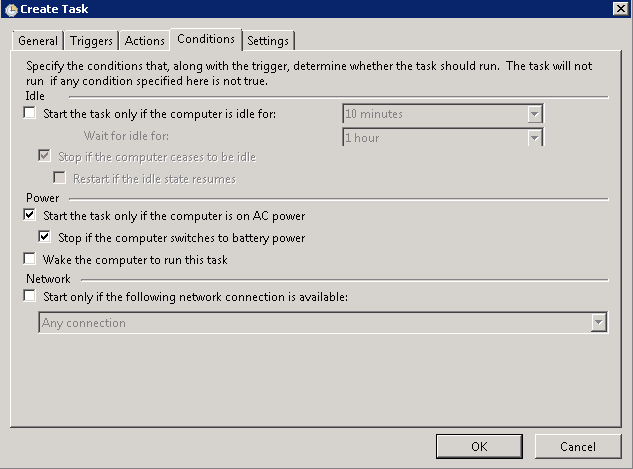Toggle stop if switches to battery power
Screen dimensions: 633x469
44,238
